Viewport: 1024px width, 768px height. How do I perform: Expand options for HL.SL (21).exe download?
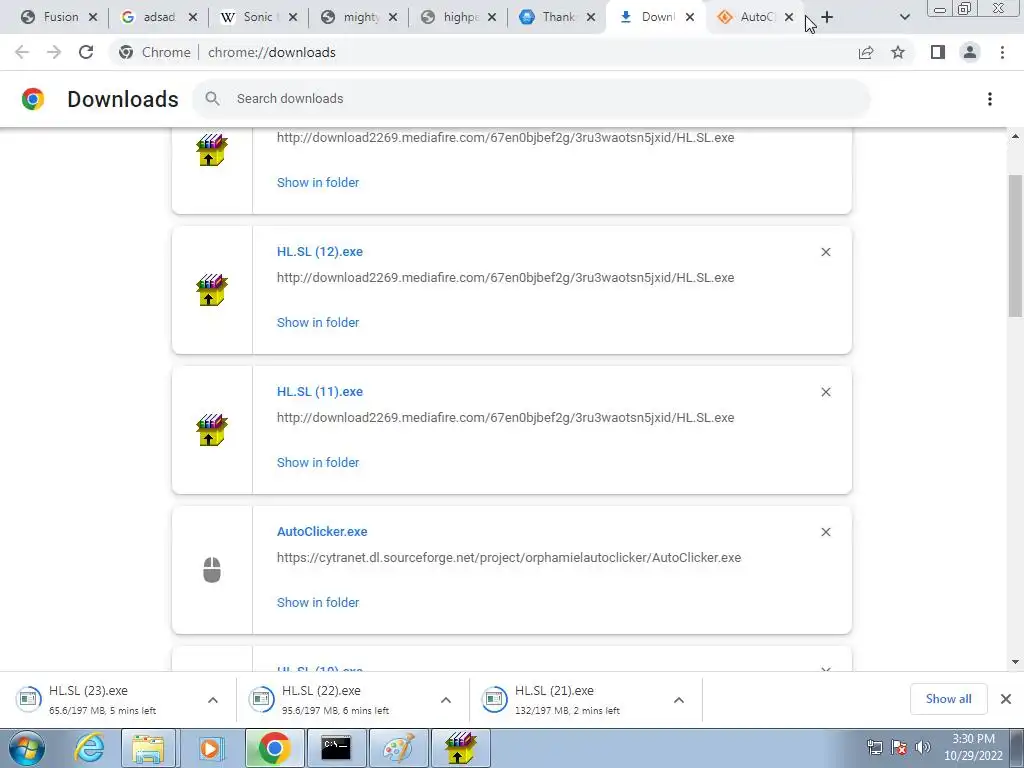(x=679, y=700)
